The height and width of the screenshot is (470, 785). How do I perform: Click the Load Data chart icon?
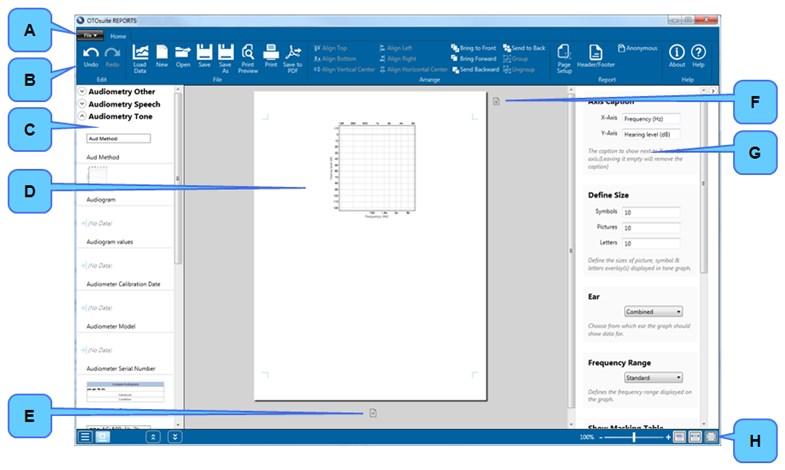140,52
